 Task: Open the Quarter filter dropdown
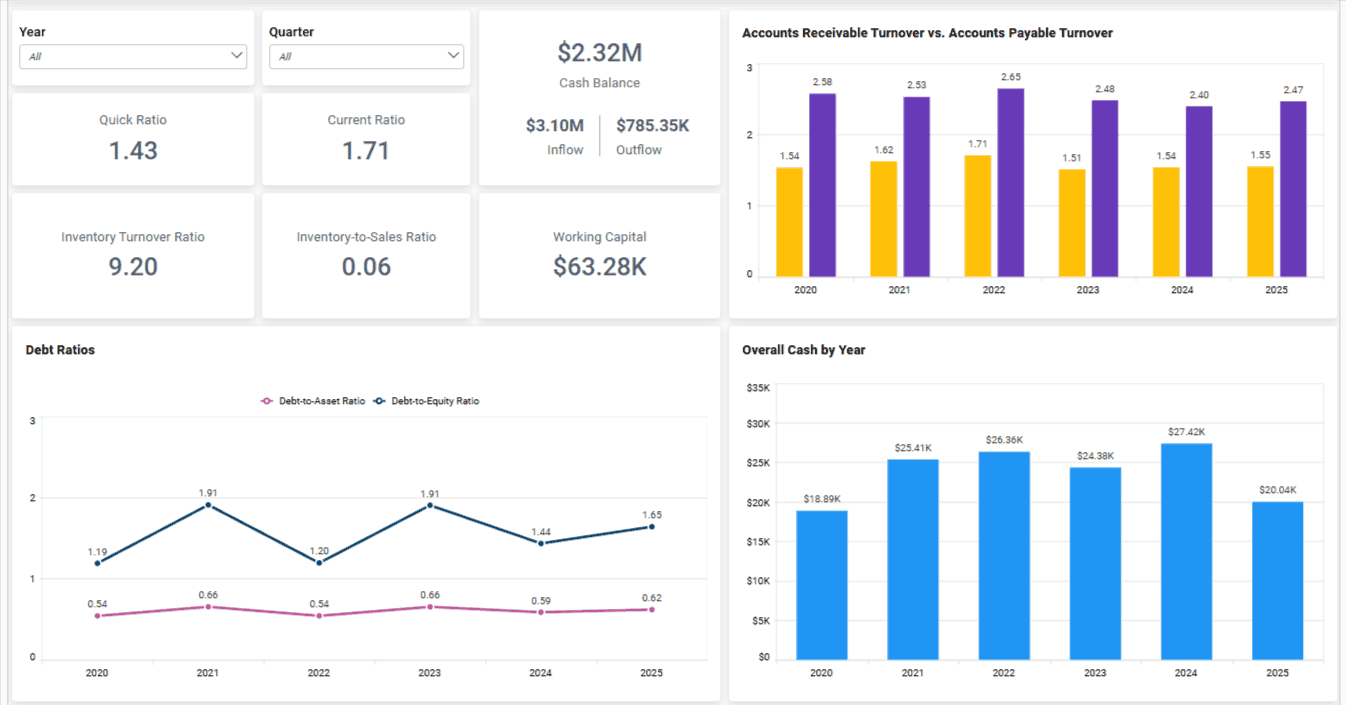pos(366,56)
